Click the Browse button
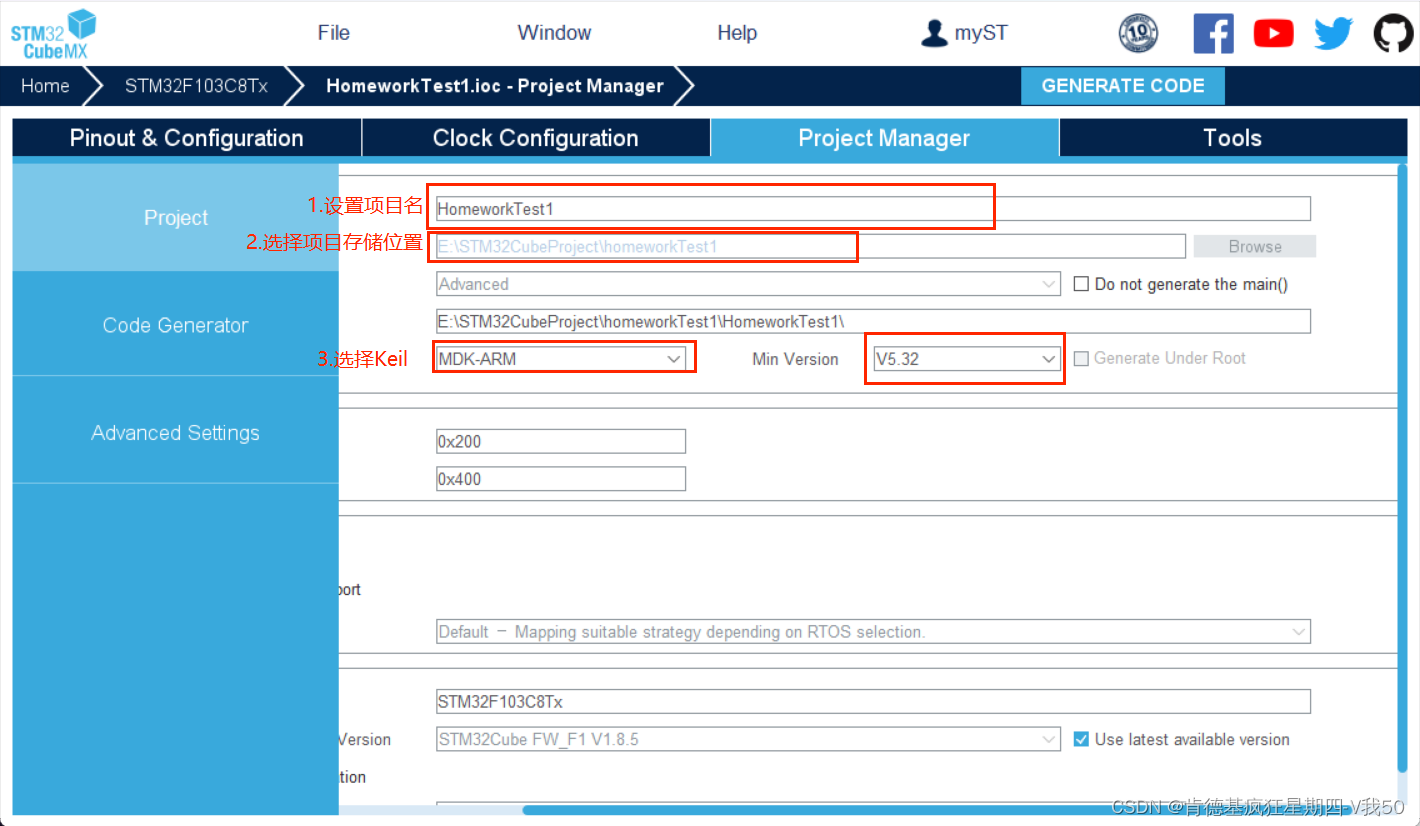Image resolution: width=1420 pixels, height=826 pixels. tap(1255, 246)
